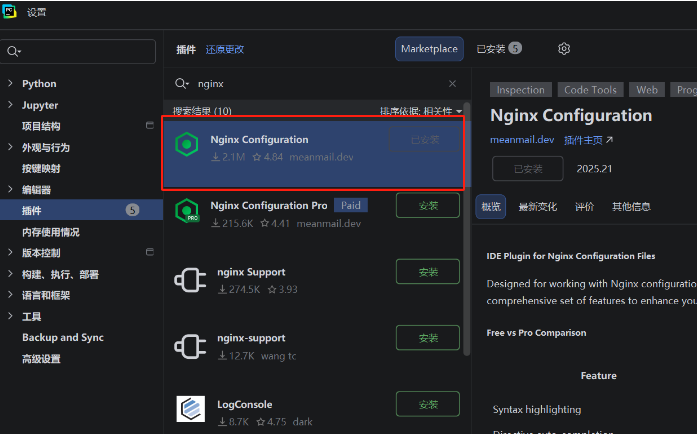The width and height of the screenshot is (697, 434).
Task: Select 高级设置 in the settings tree
Action: point(41,358)
